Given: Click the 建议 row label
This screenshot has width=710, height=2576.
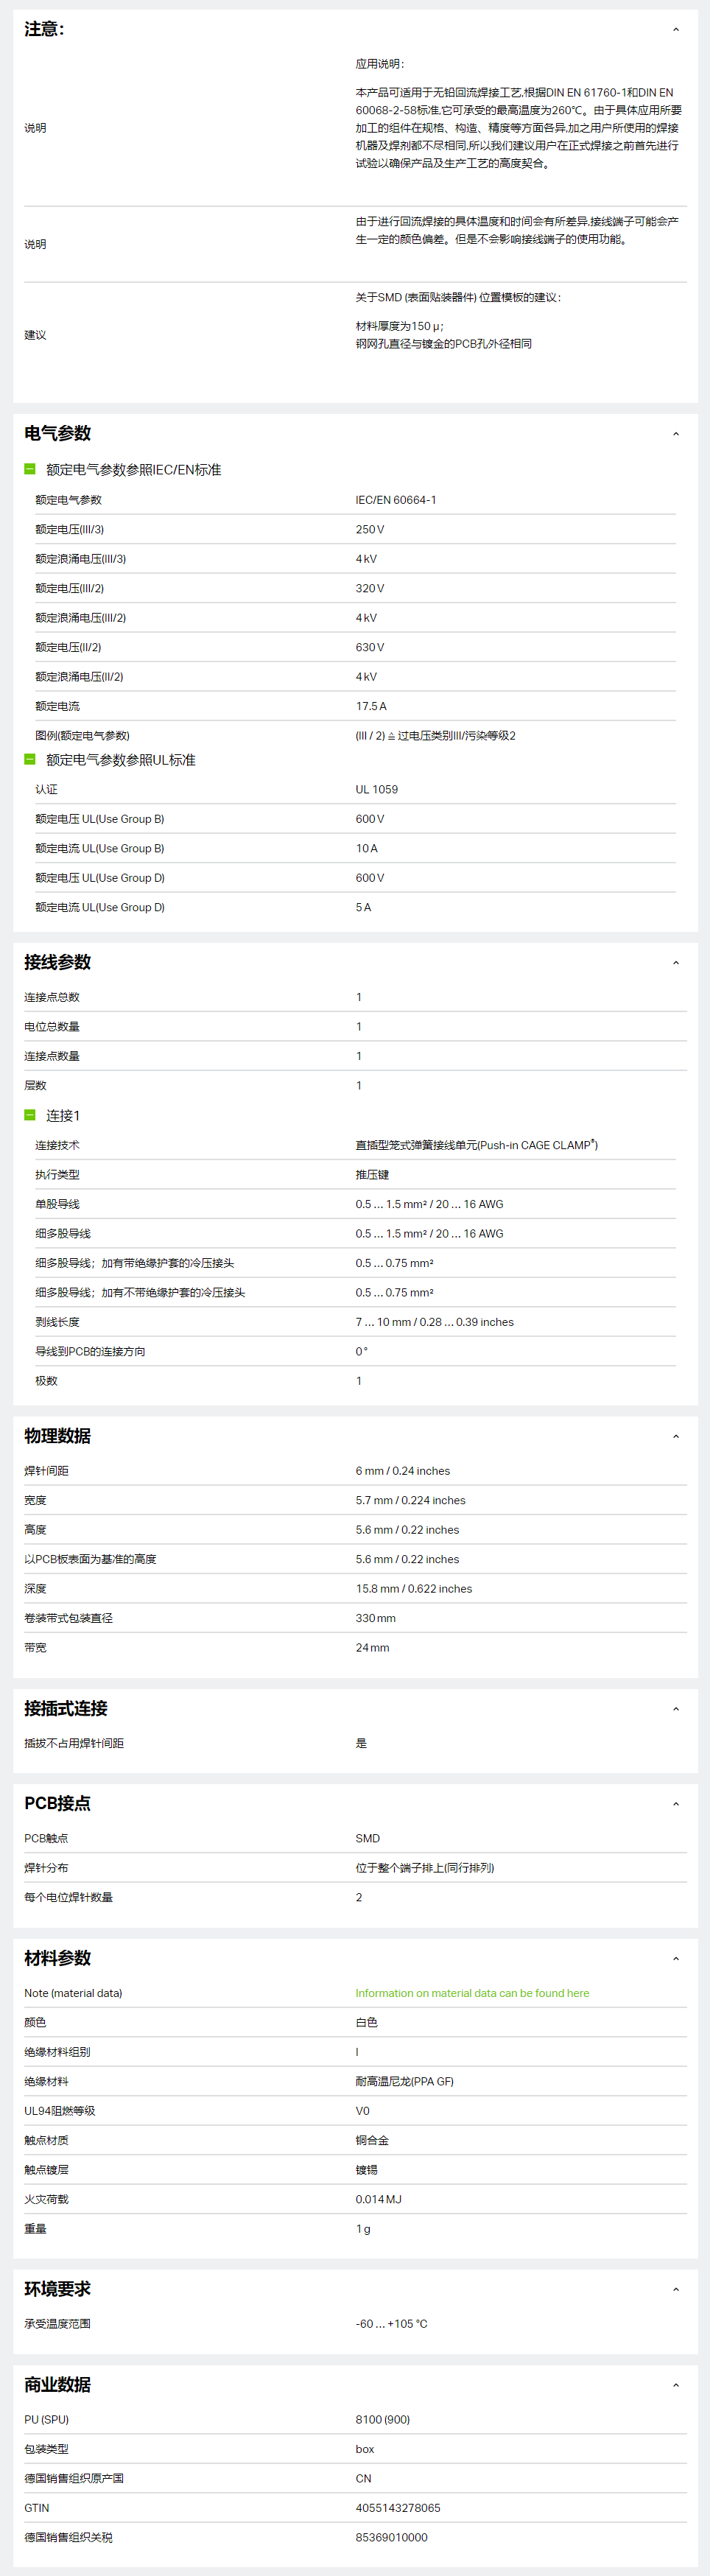Looking at the screenshot, I should pos(35,335).
